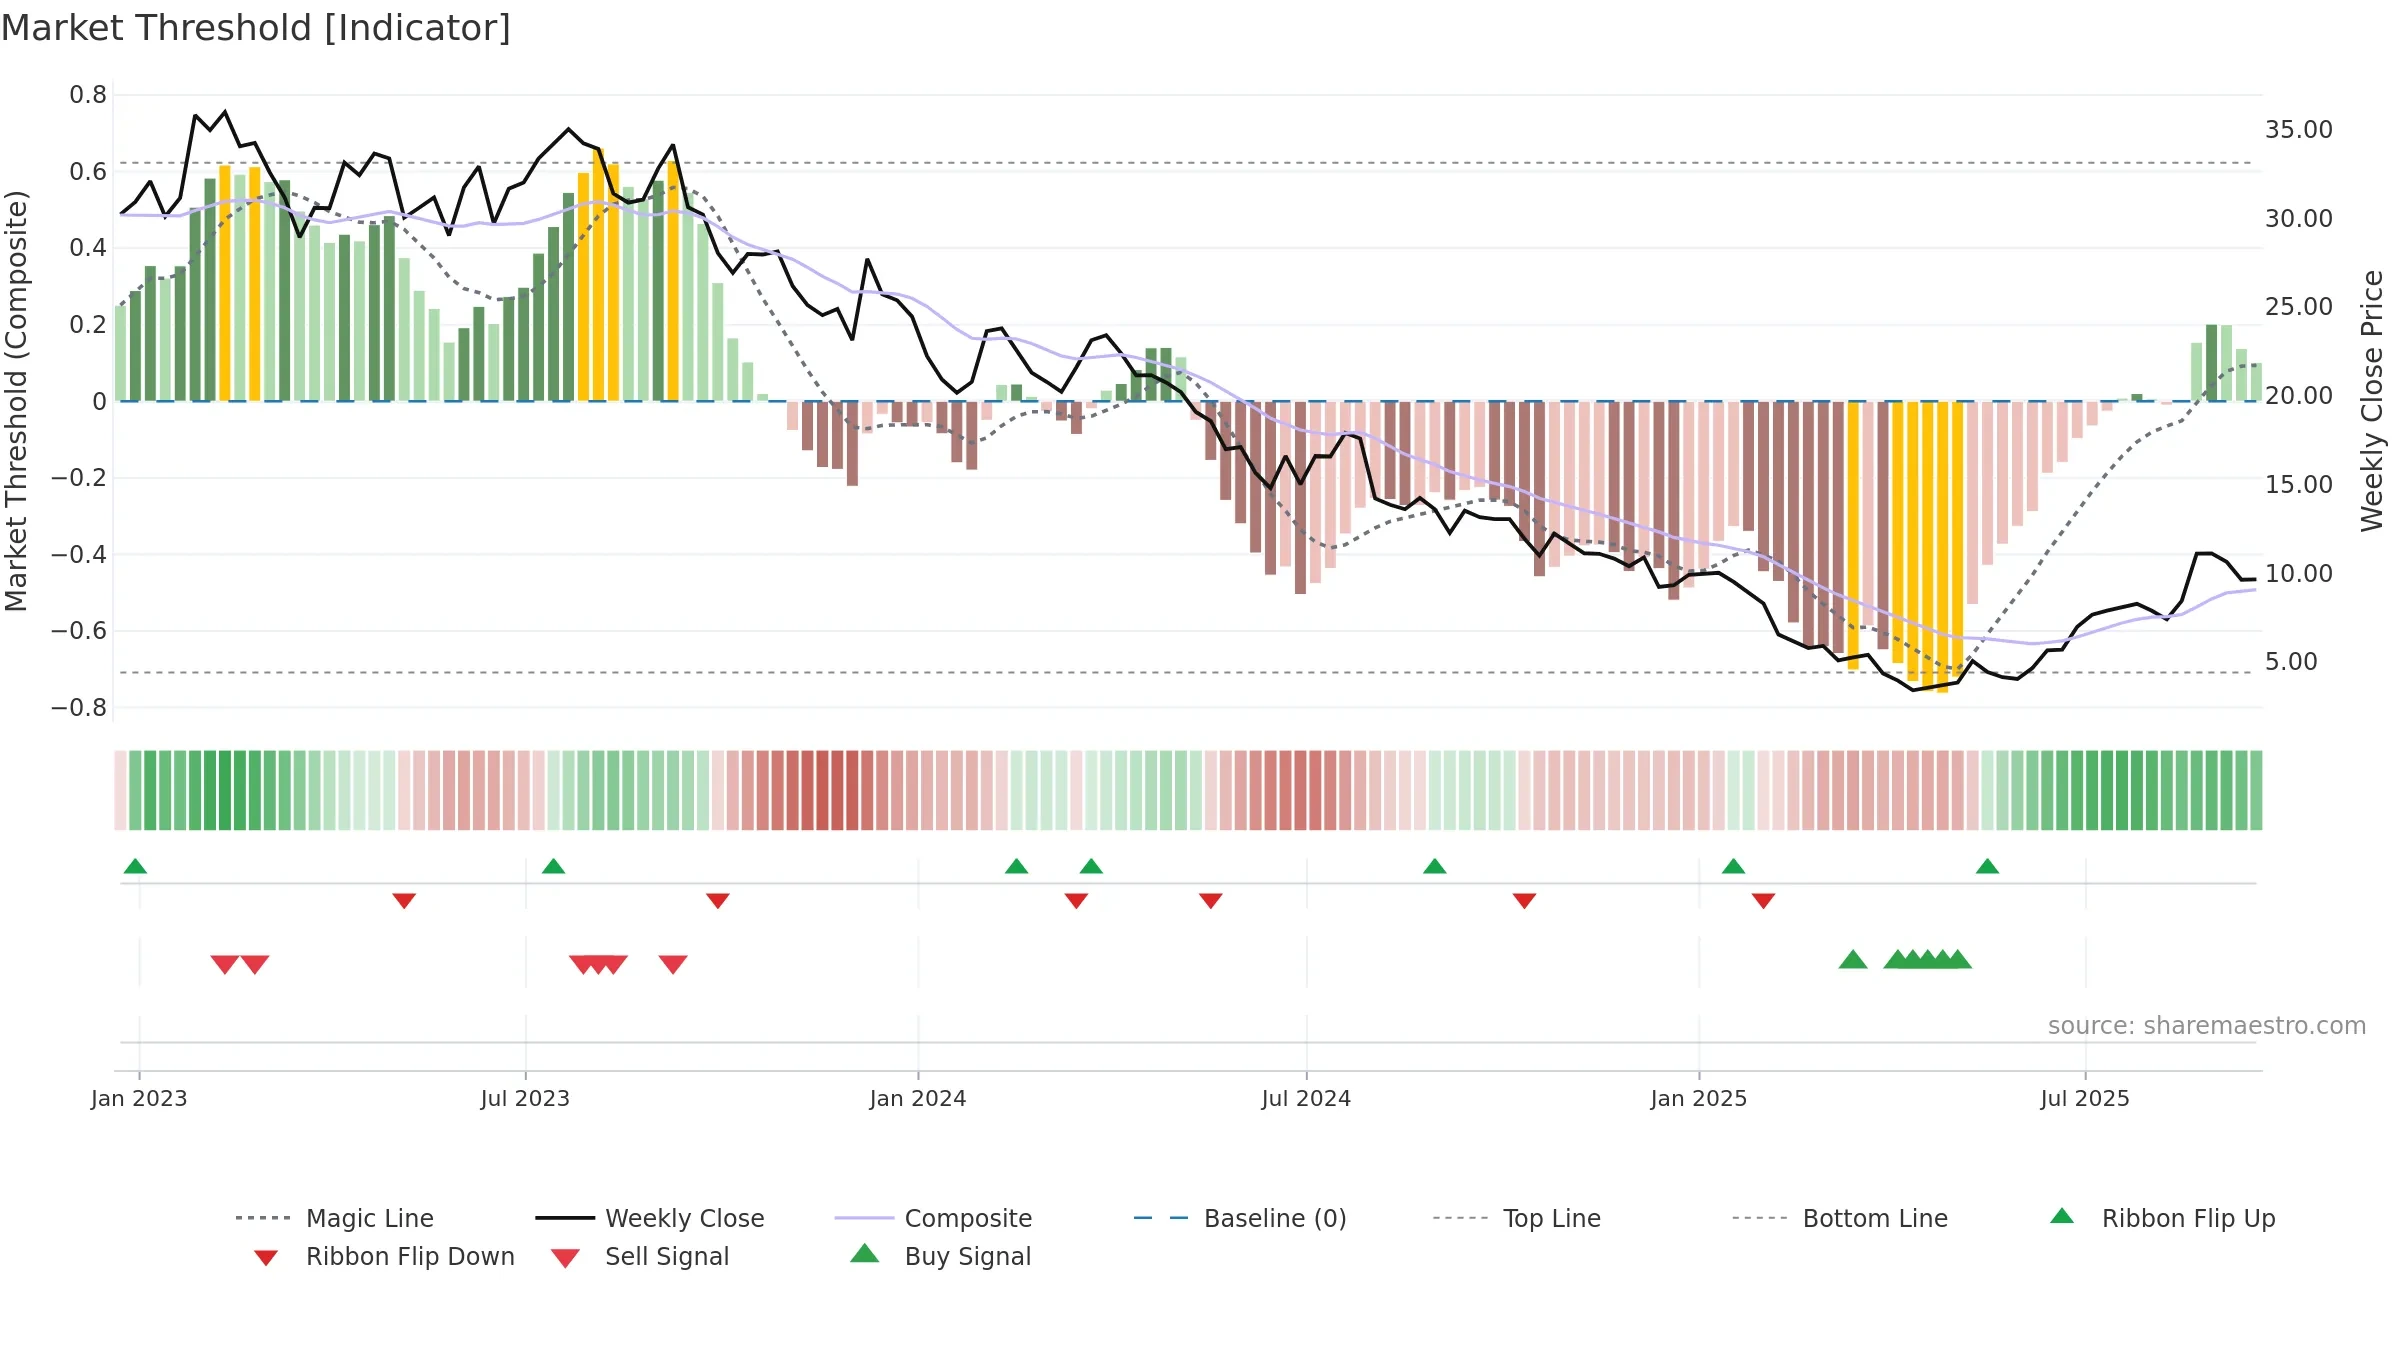Toggle the Bottom Line legend entry

point(1840,1218)
